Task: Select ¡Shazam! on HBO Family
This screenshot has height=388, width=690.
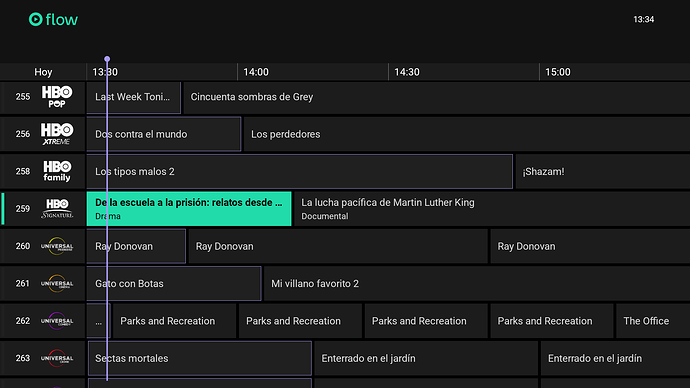Action: tap(603, 172)
